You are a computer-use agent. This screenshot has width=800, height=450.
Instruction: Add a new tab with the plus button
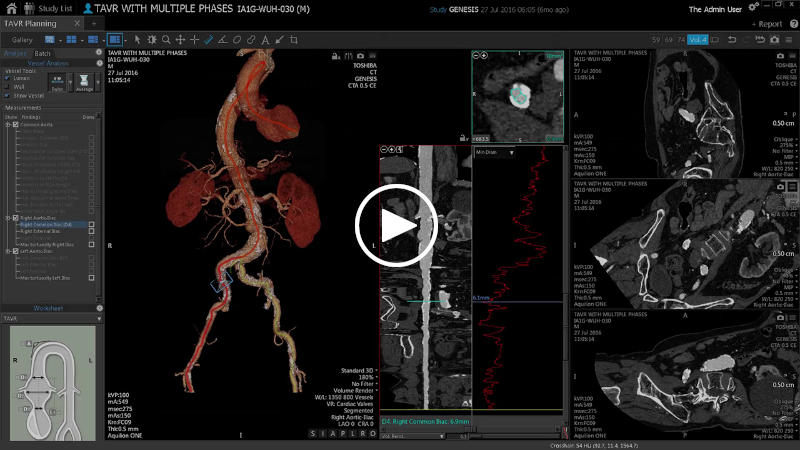click(94, 23)
